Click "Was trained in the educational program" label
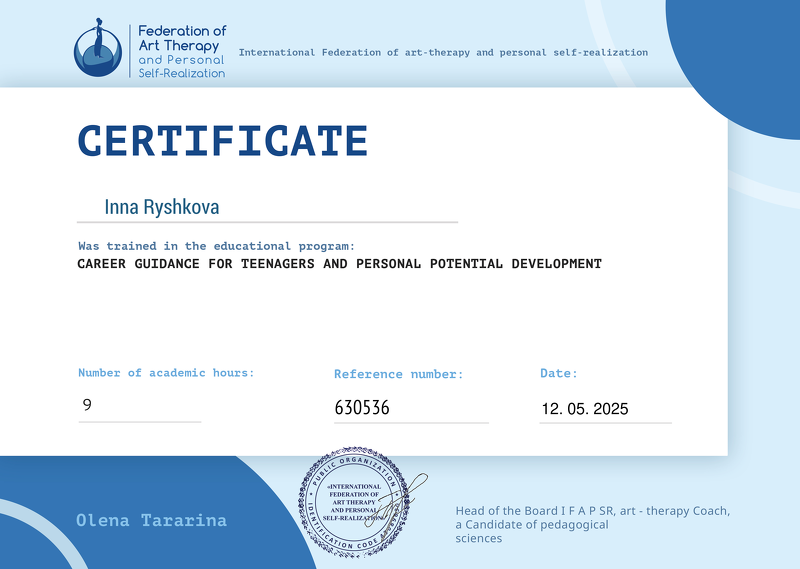Screen dimensions: 800x569 coord(217,246)
